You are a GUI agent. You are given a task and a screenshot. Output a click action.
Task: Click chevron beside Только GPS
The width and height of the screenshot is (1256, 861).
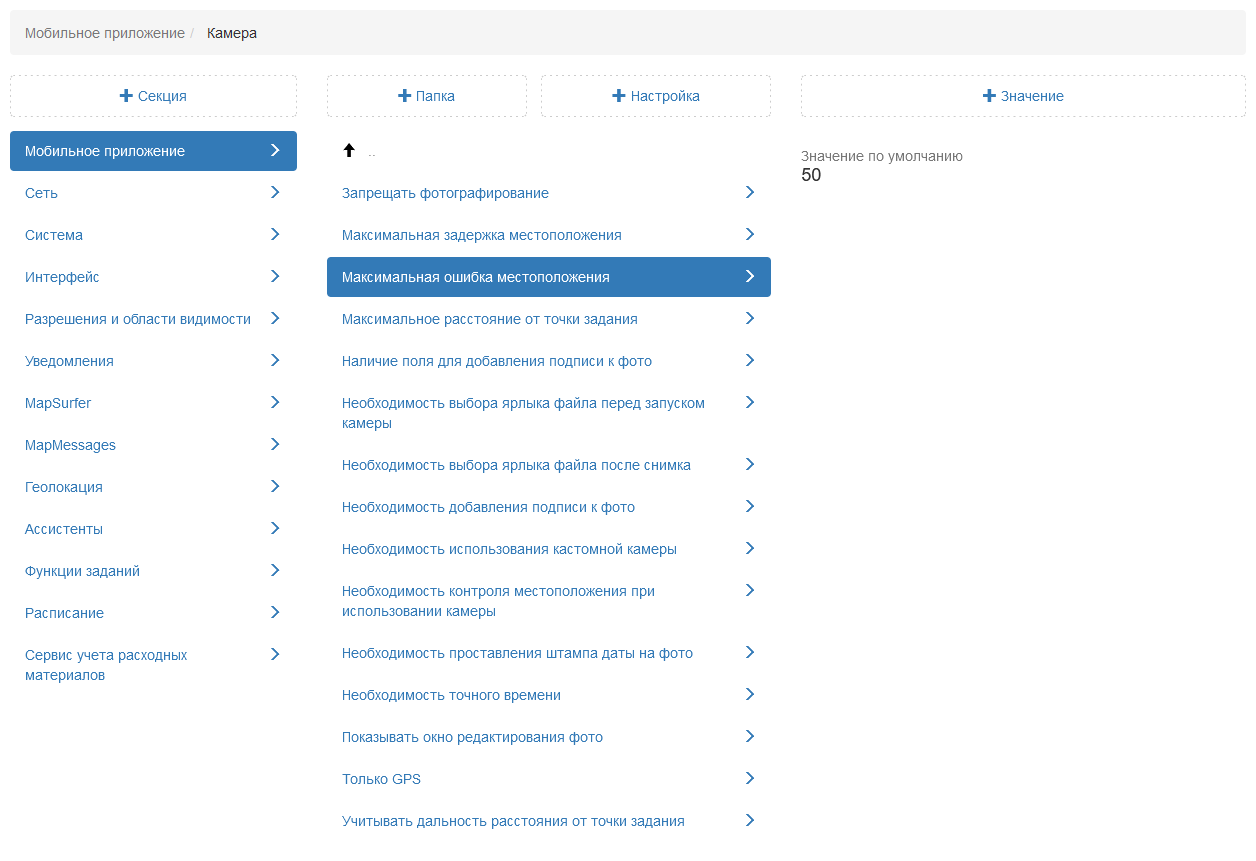[750, 778]
